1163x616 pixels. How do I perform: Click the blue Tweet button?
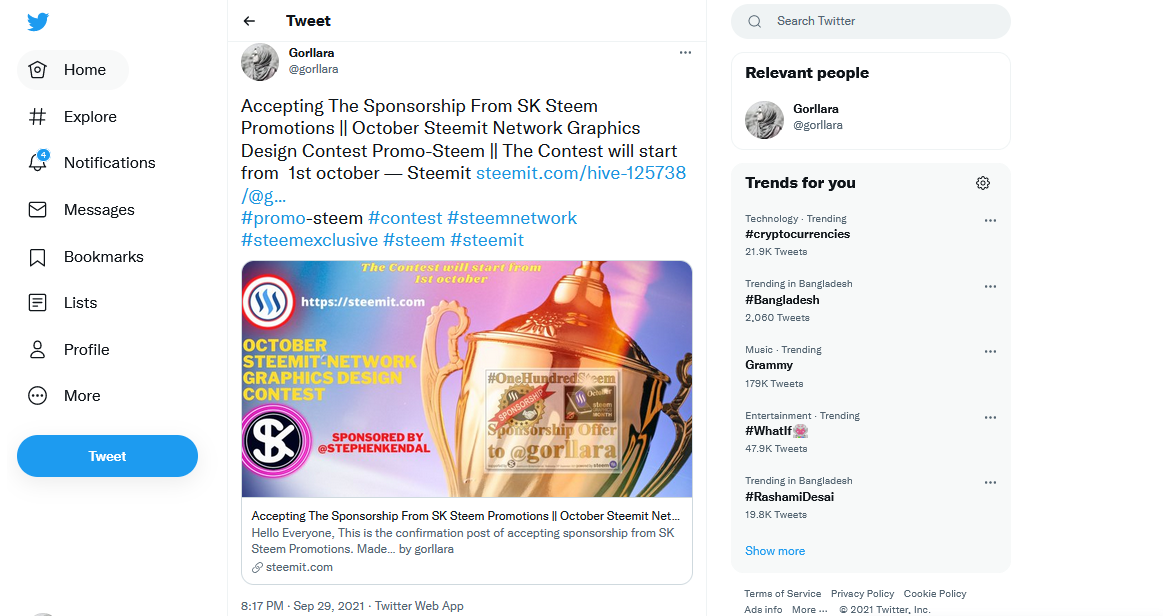tap(108, 456)
